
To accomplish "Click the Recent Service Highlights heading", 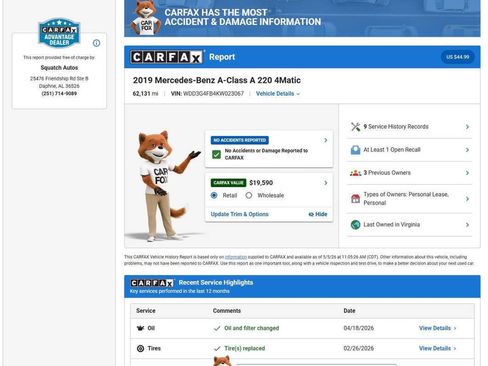I will (x=216, y=283).
